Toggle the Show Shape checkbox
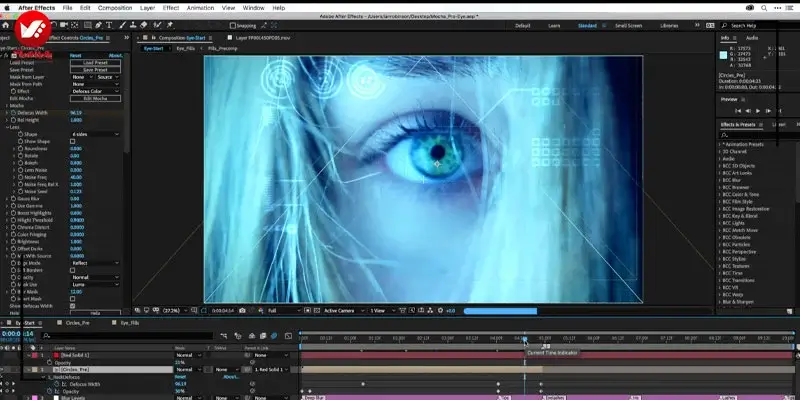Screen dimensions: 800x400 click(x=72, y=141)
